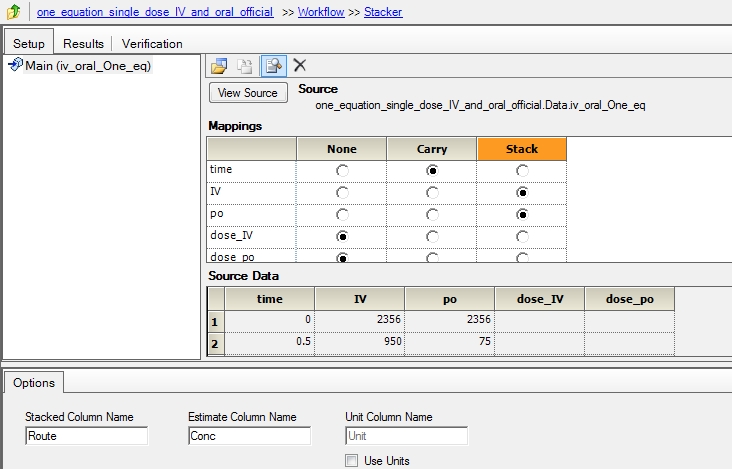Set IV mapping to None

pyautogui.click(x=342, y=193)
